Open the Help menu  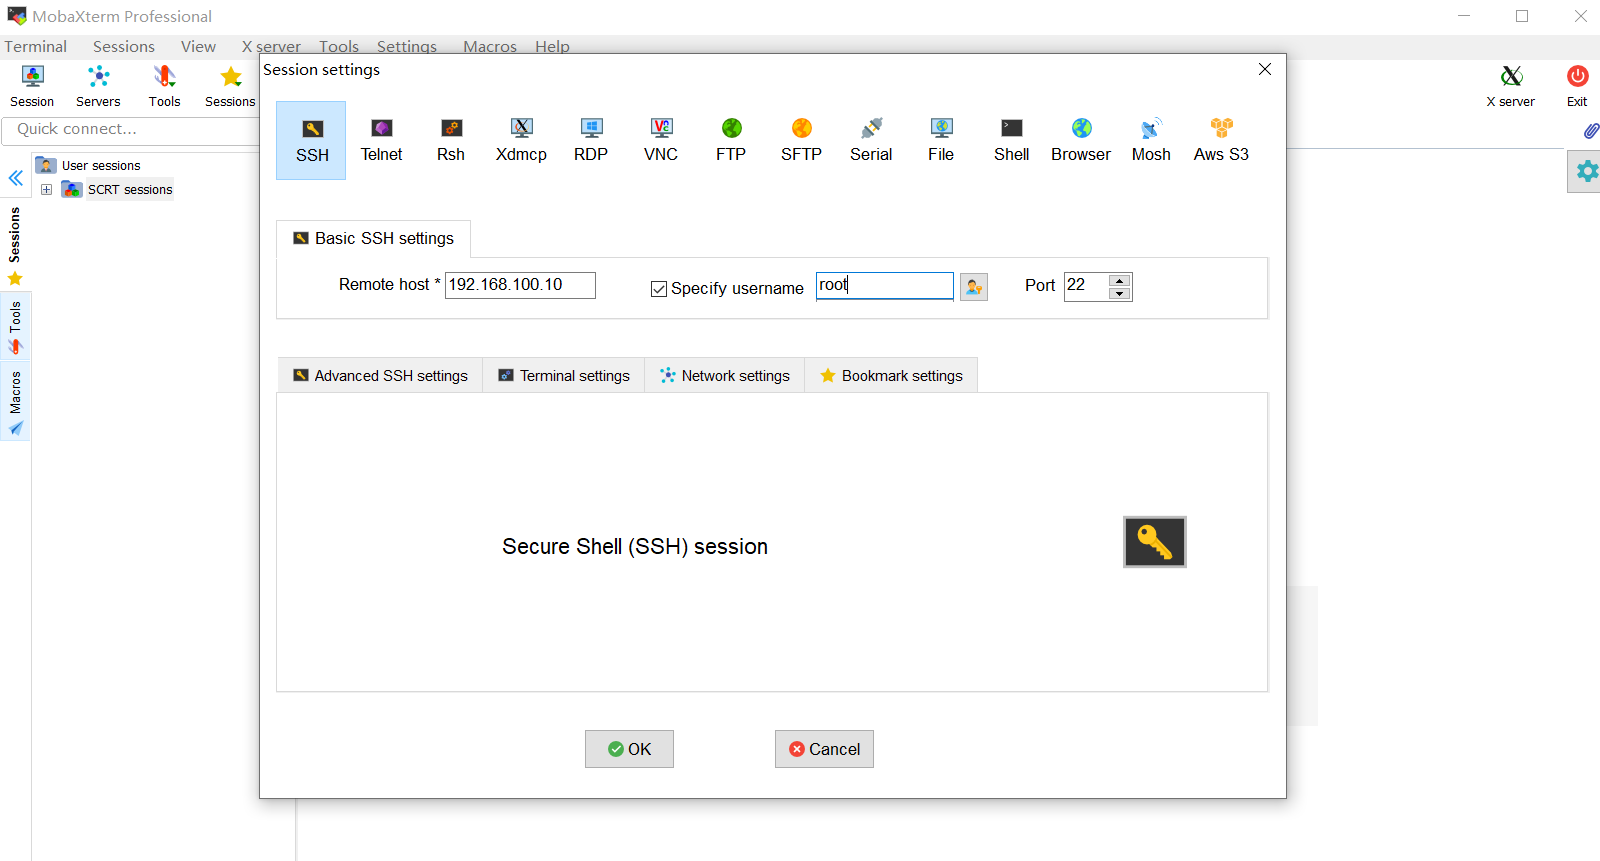(x=552, y=46)
